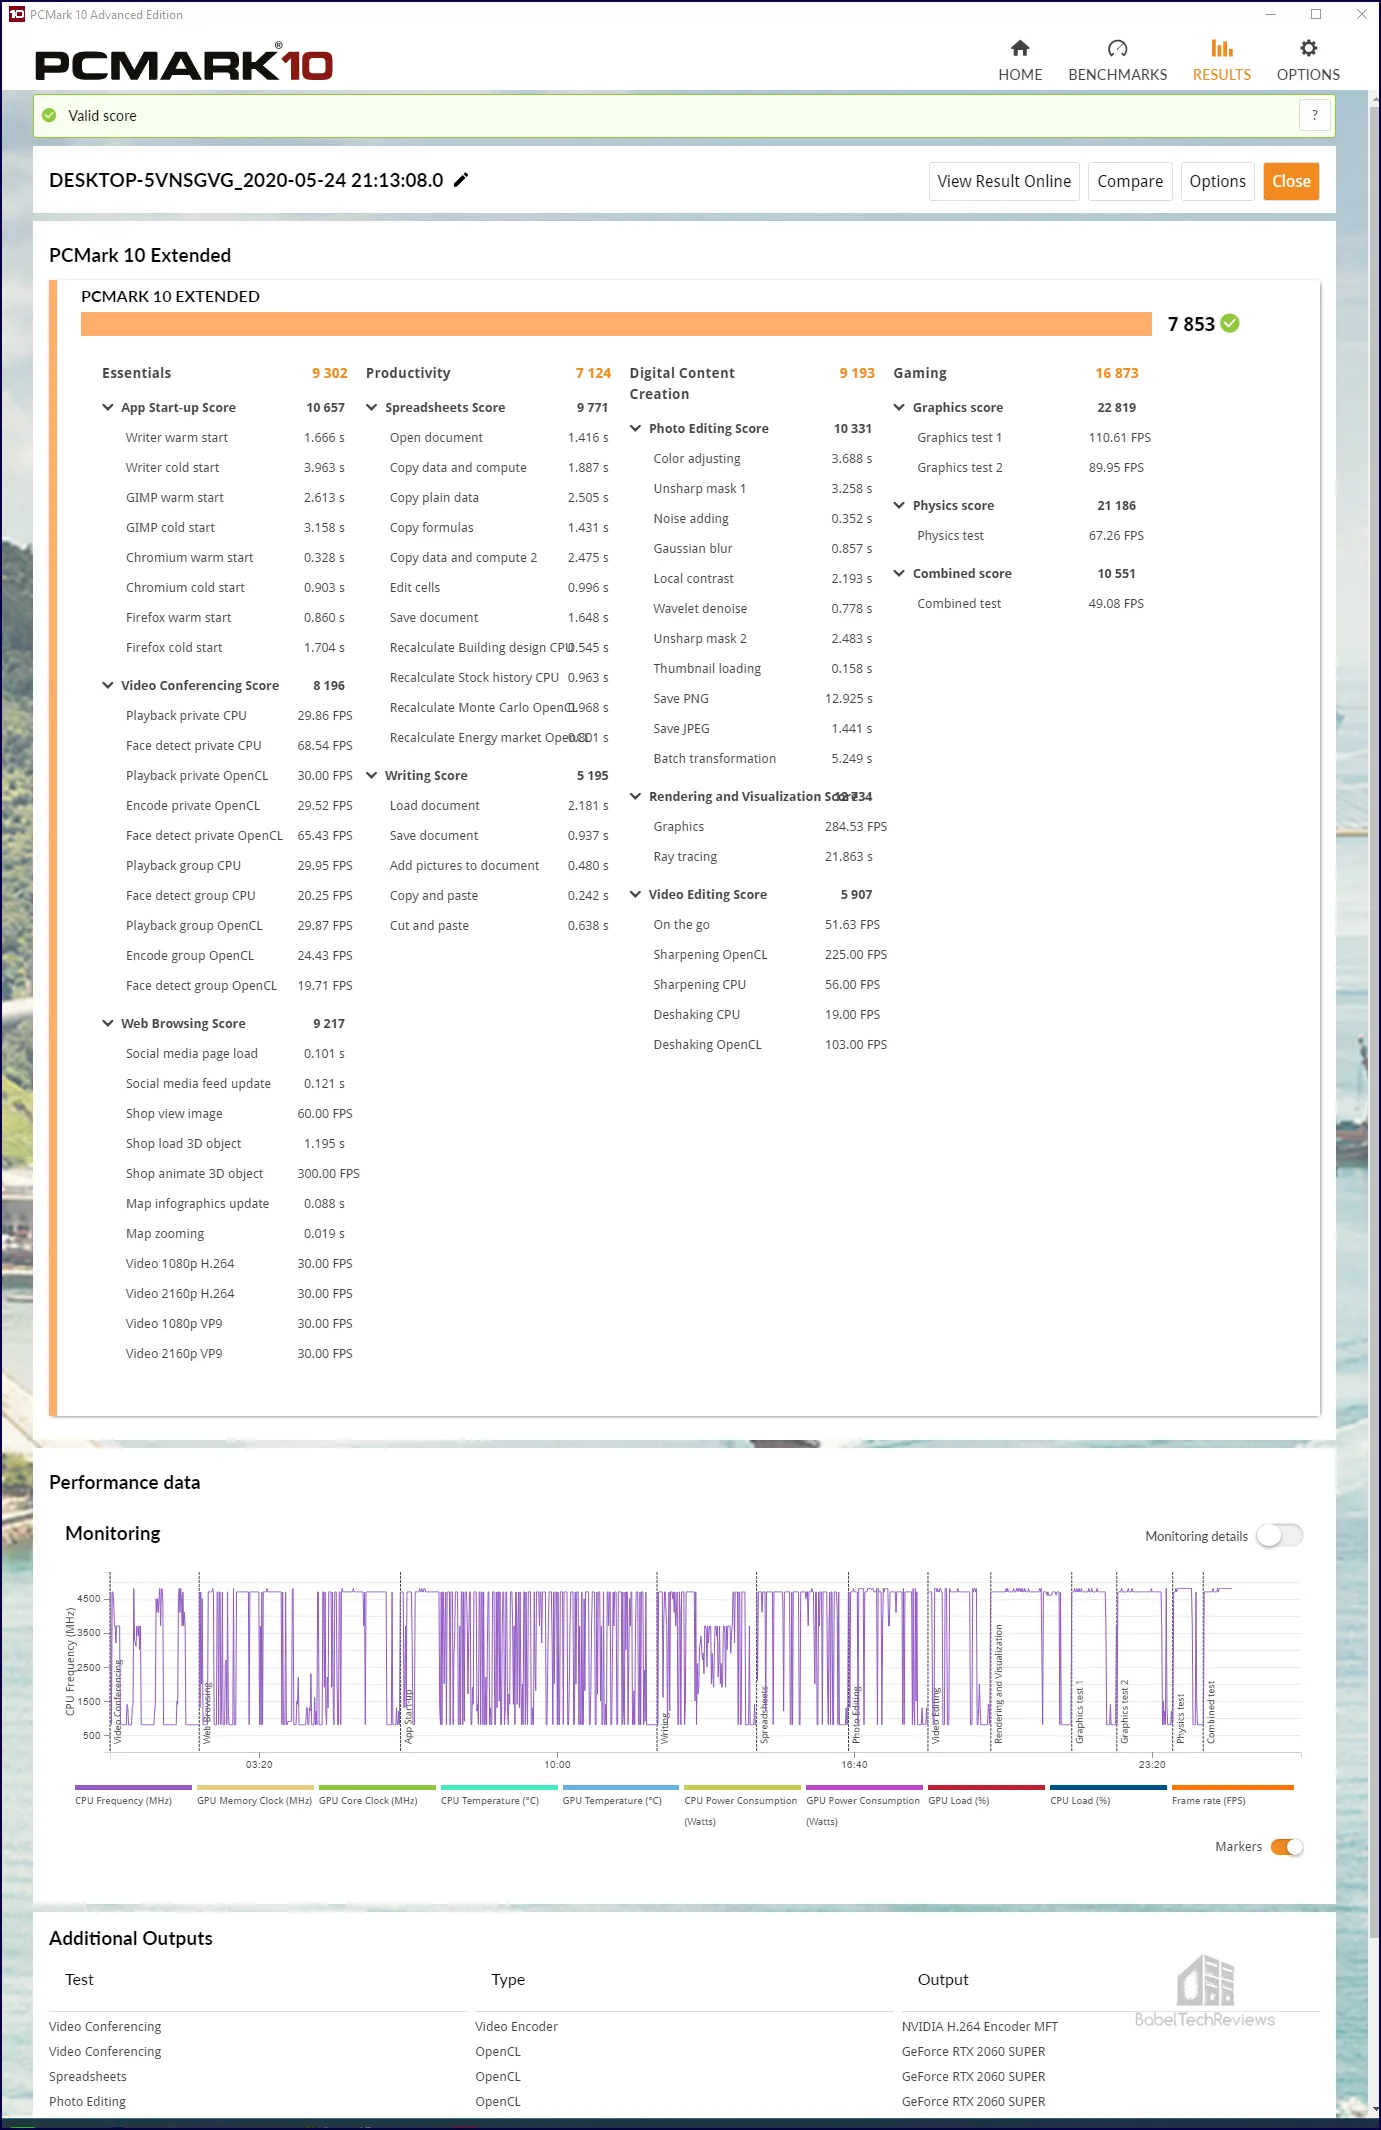Select GPU Temperature legend swatch
The height and width of the screenshot is (2130, 1381).
pyautogui.click(x=621, y=1787)
